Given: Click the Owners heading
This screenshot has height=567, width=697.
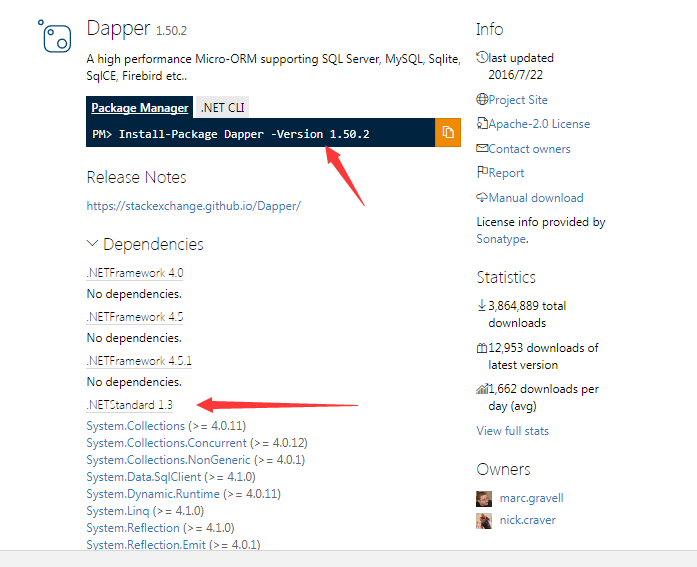Looking at the screenshot, I should coord(503,469).
